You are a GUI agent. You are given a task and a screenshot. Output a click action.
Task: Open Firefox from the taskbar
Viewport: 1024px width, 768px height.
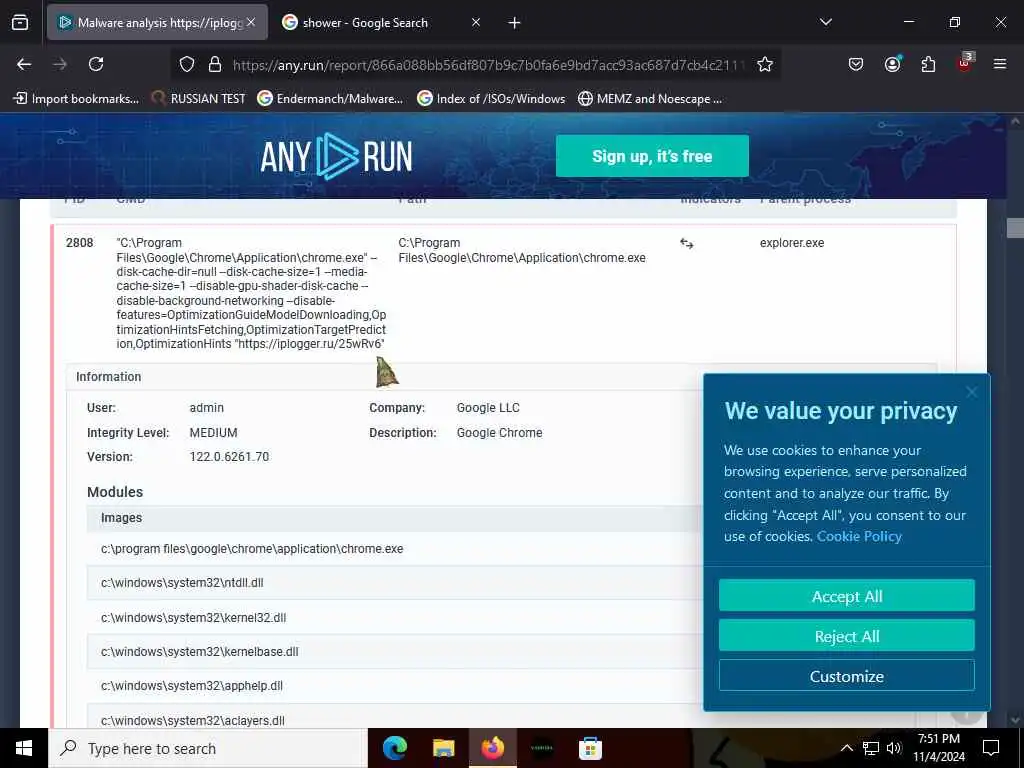tap(493, 748)
